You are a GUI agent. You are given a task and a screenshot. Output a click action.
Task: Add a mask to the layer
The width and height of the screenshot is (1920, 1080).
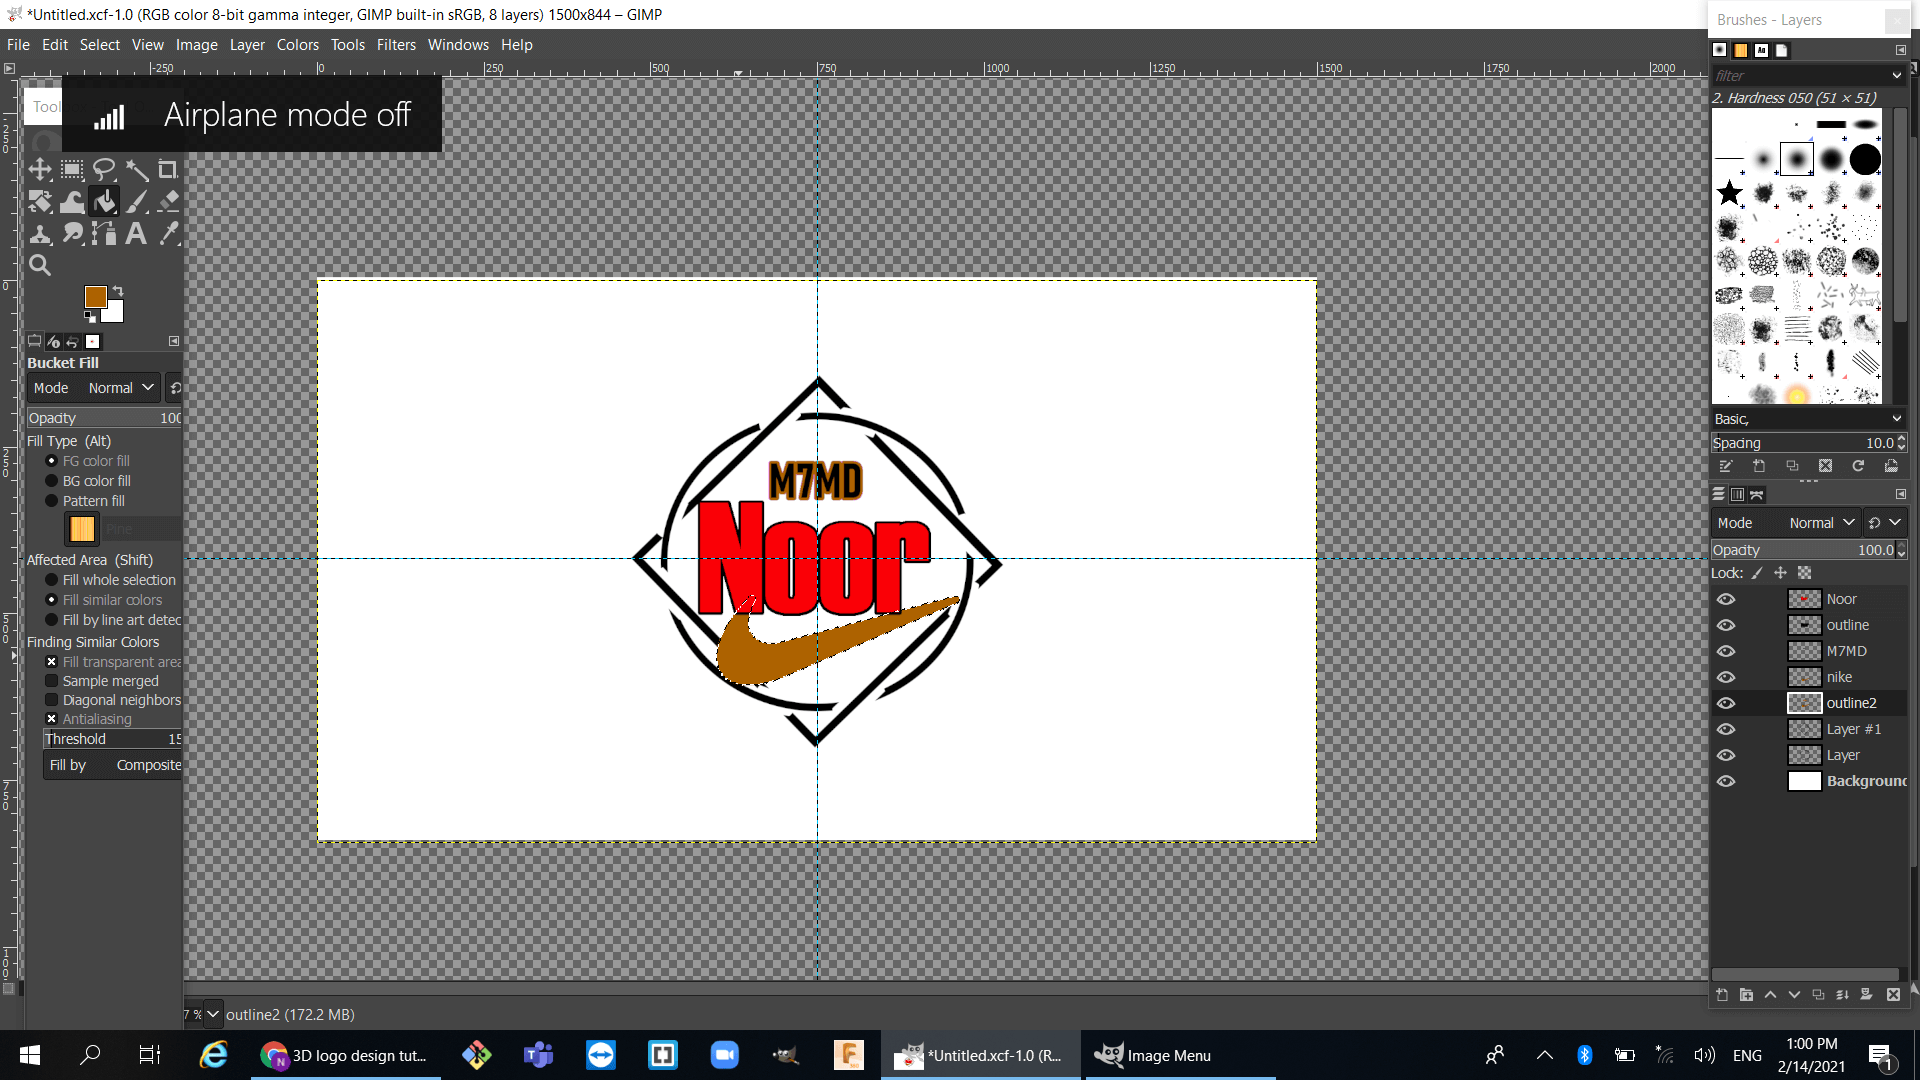click(1866, 995)
